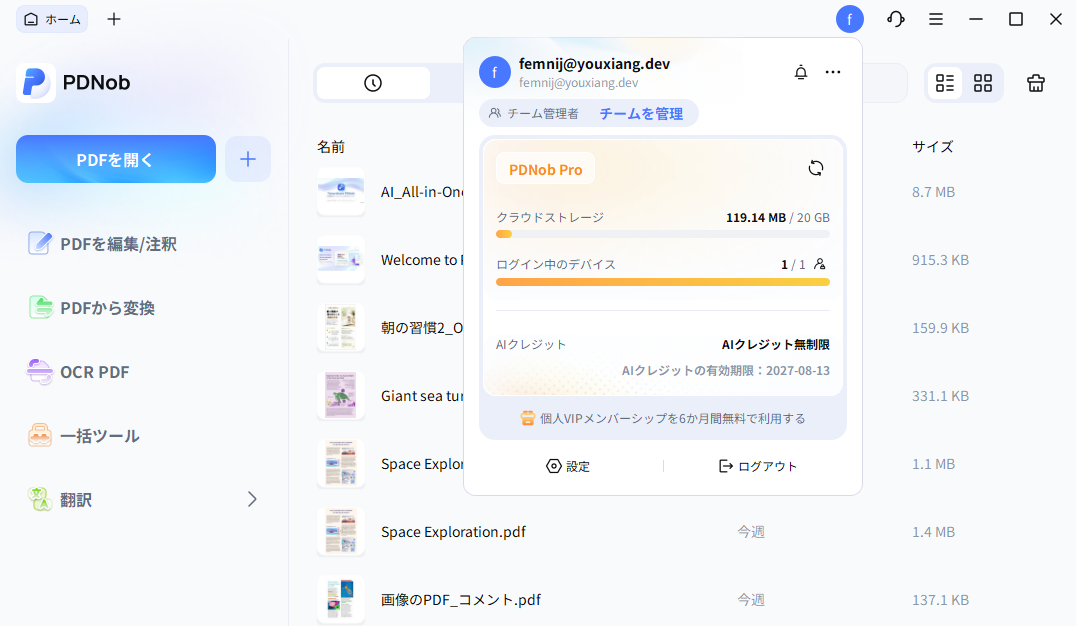Click the user avatar in the title bar

pos(850,19)
